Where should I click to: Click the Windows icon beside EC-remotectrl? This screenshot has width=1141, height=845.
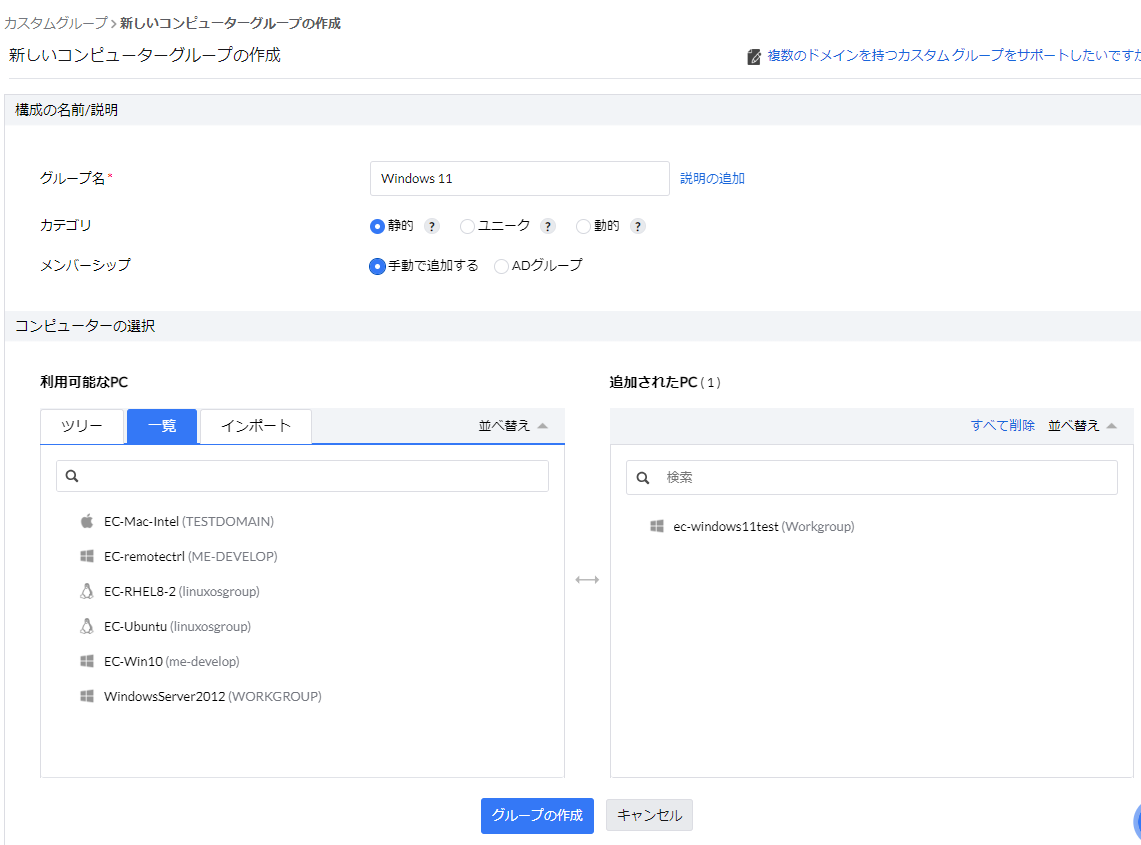(87, 556)
